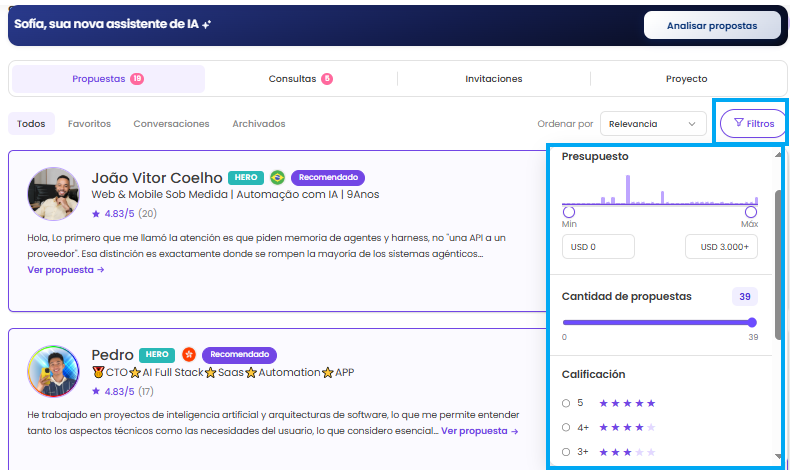This screenshot has width=790, height=470.
Task: Click the text "4.83/5 (20)"
Action: pos(130,214)
